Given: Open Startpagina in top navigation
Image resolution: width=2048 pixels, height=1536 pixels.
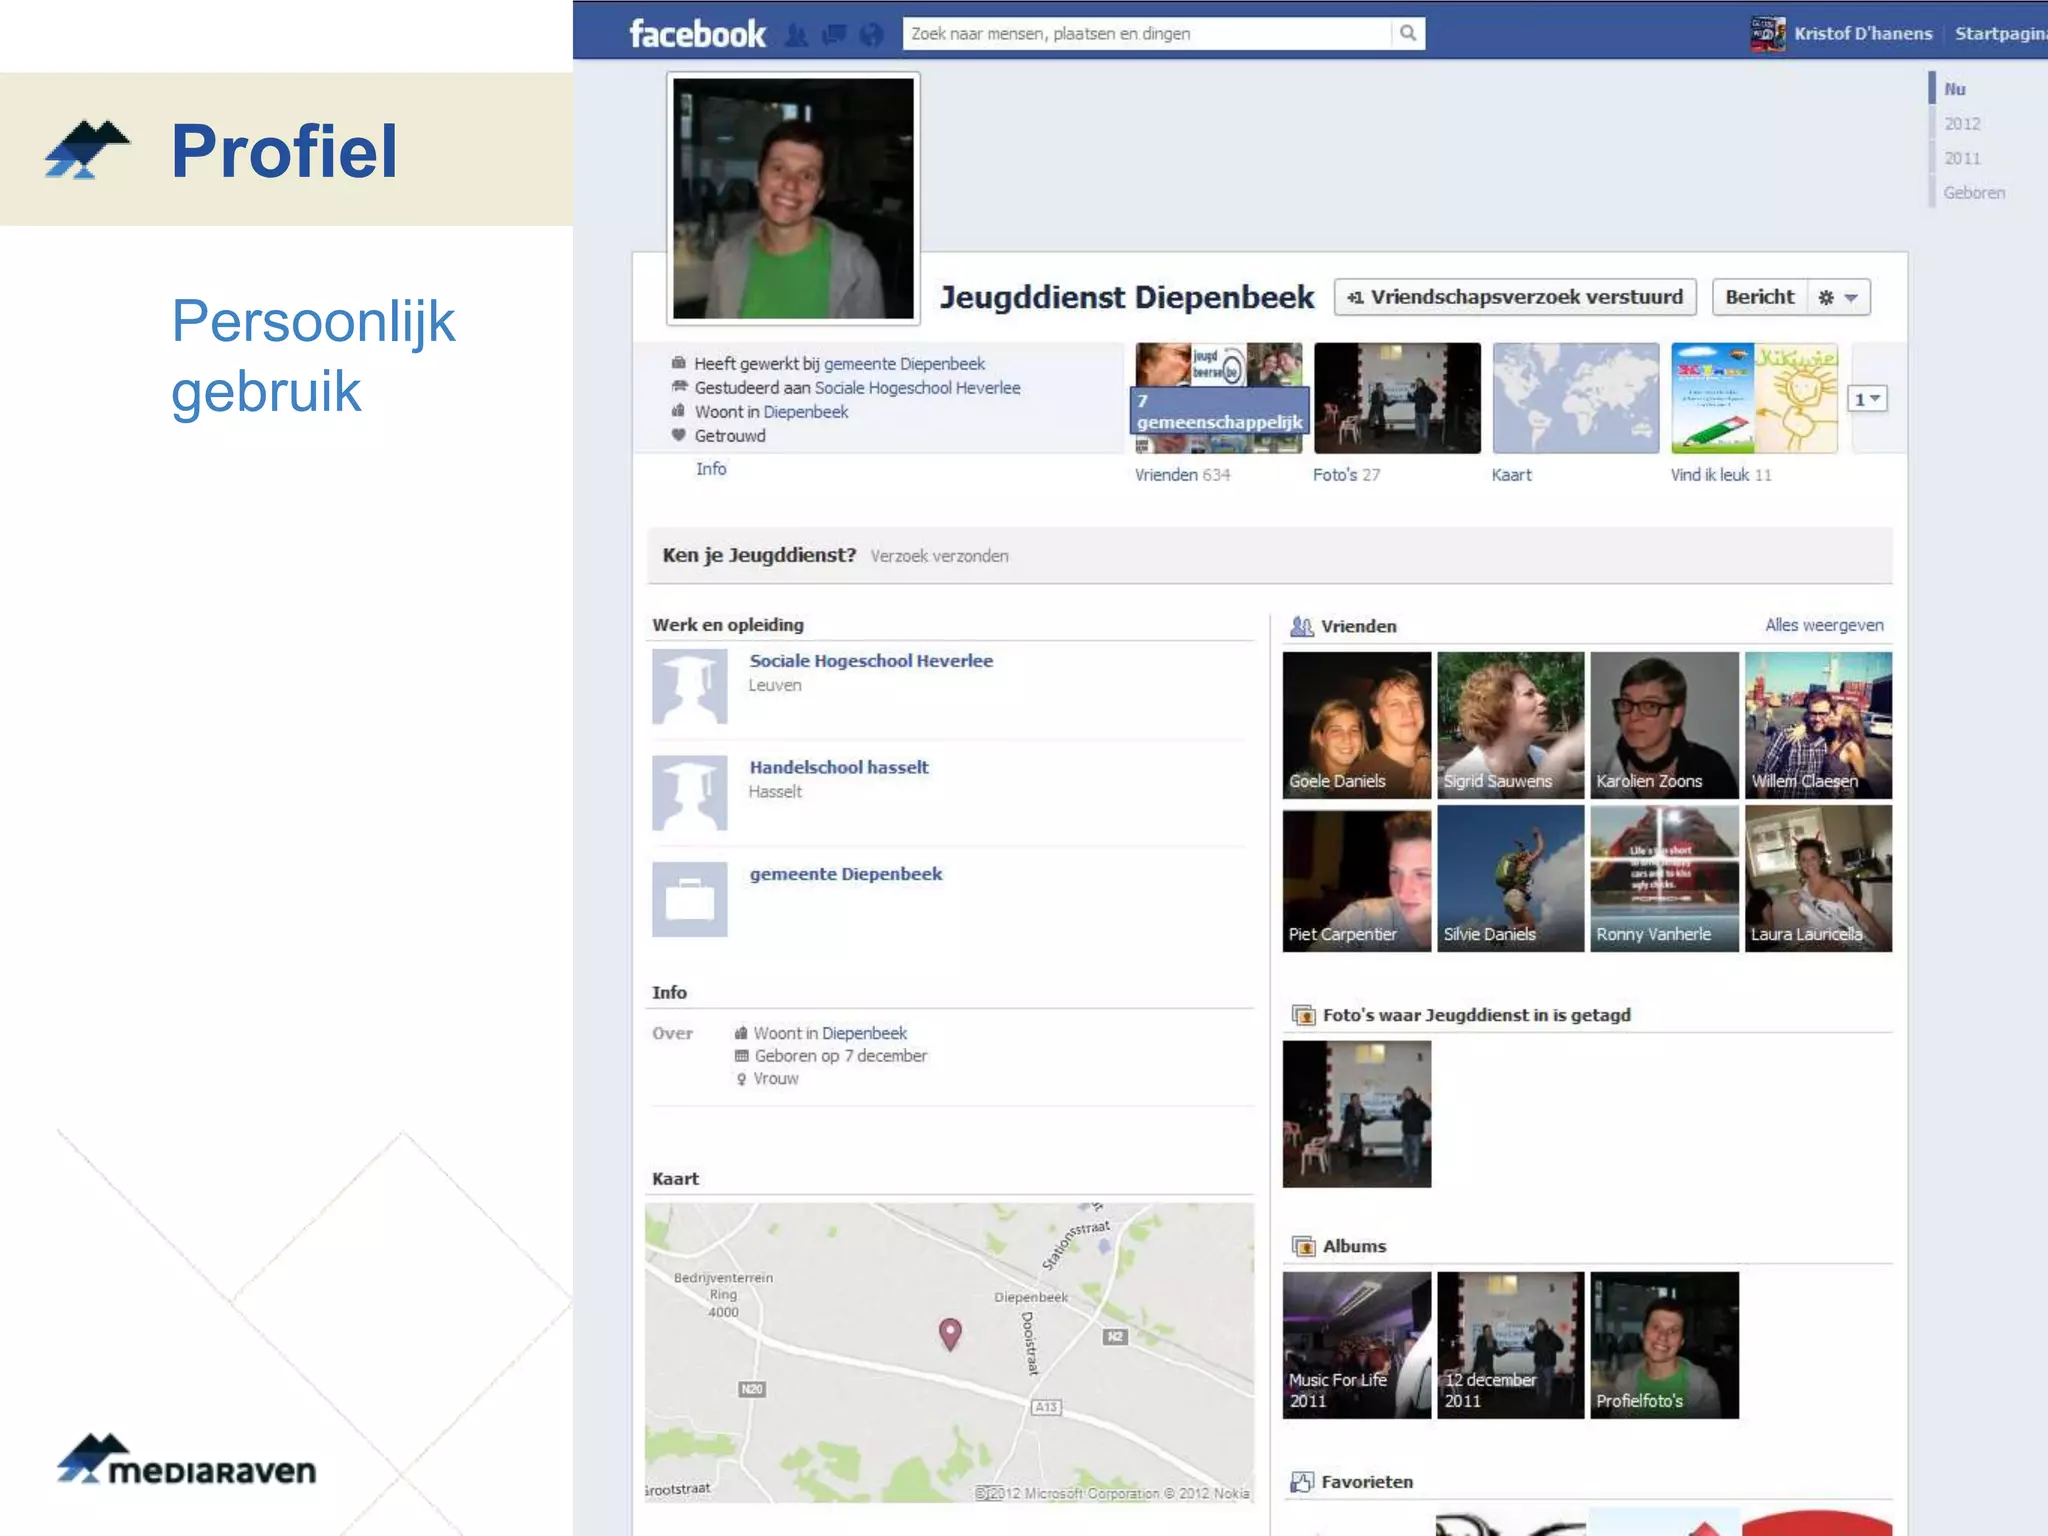Looking at the screenshot, I should [2000, 33].
